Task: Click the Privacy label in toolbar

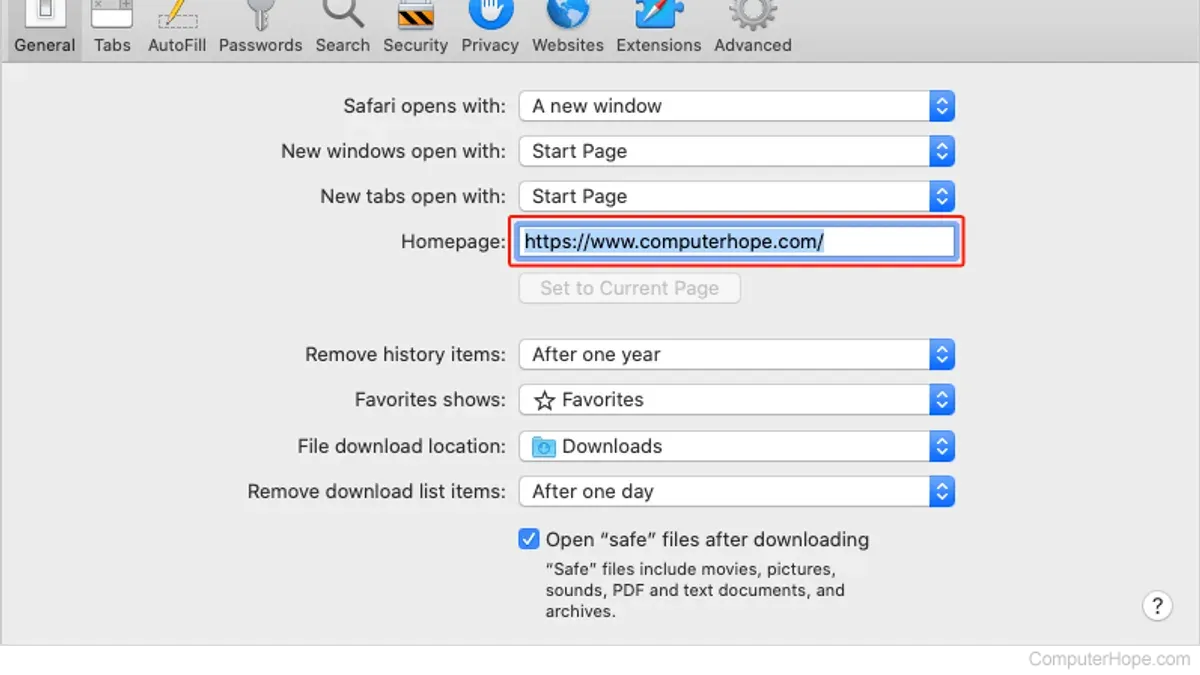Action: pos(490,45)
